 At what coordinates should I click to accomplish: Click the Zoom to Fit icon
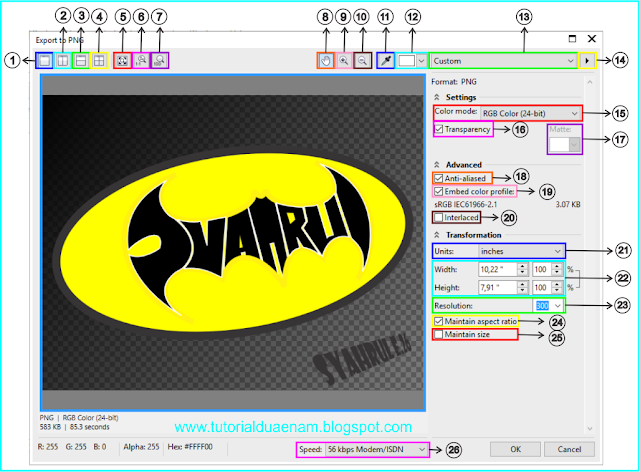[122, 61]
